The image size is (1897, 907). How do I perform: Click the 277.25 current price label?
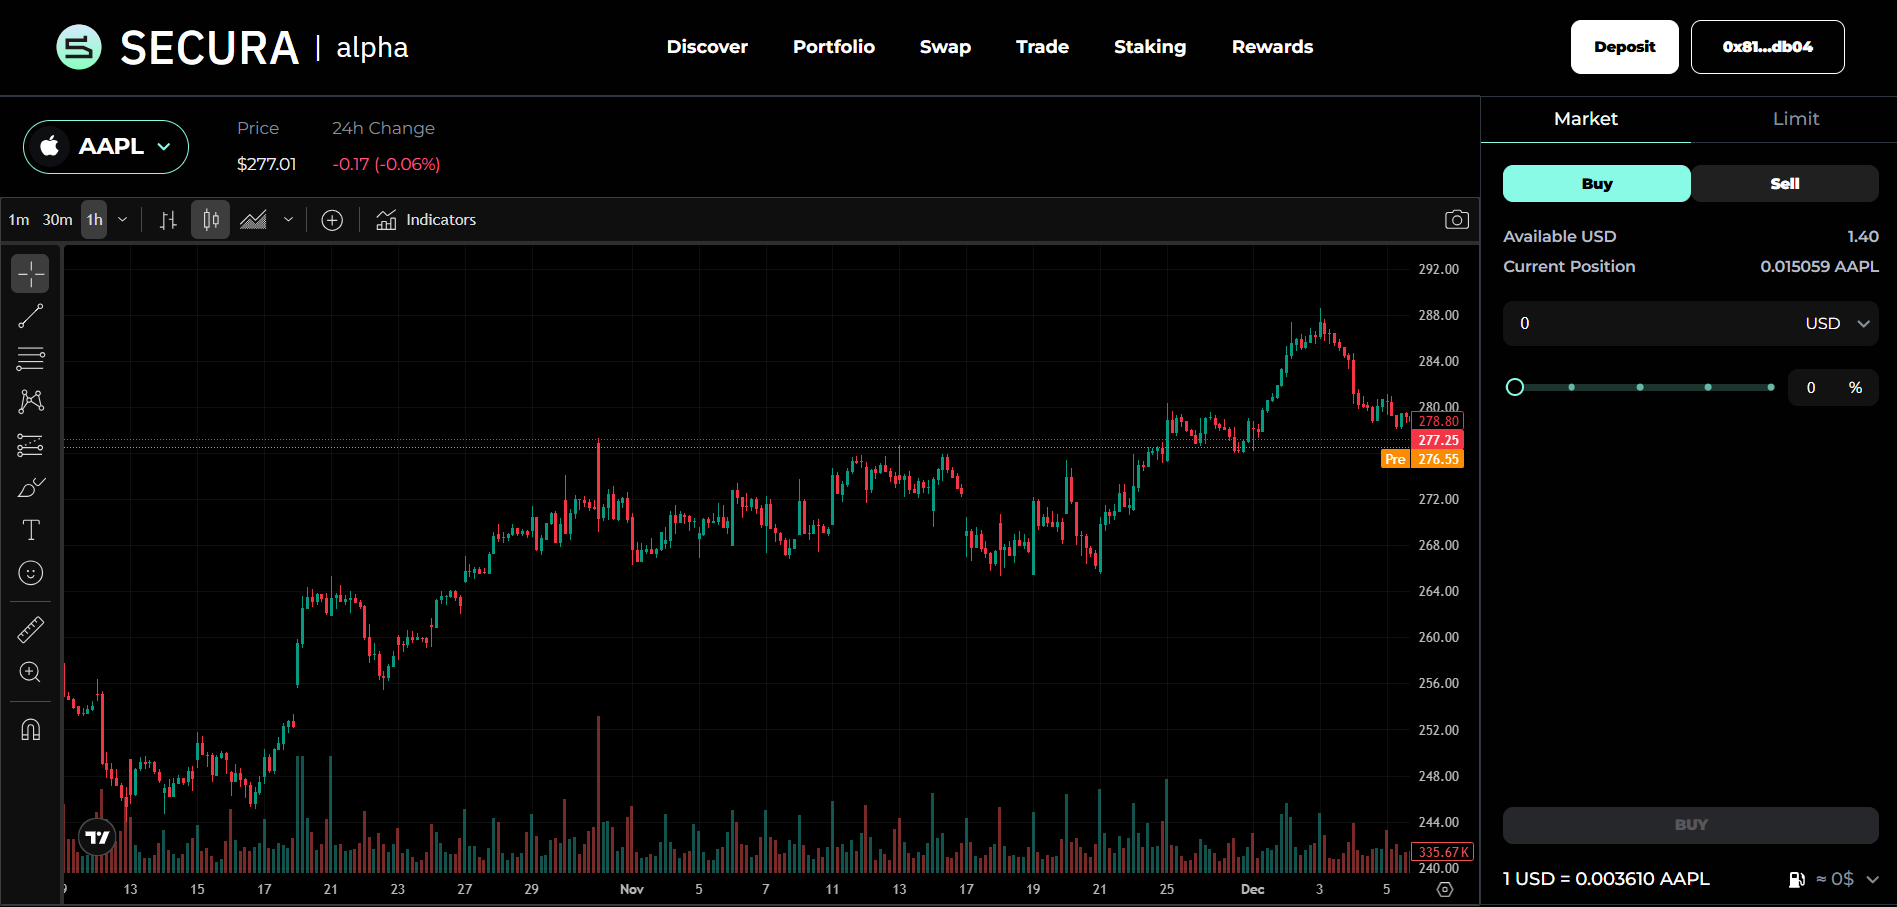click(1438, 440)
